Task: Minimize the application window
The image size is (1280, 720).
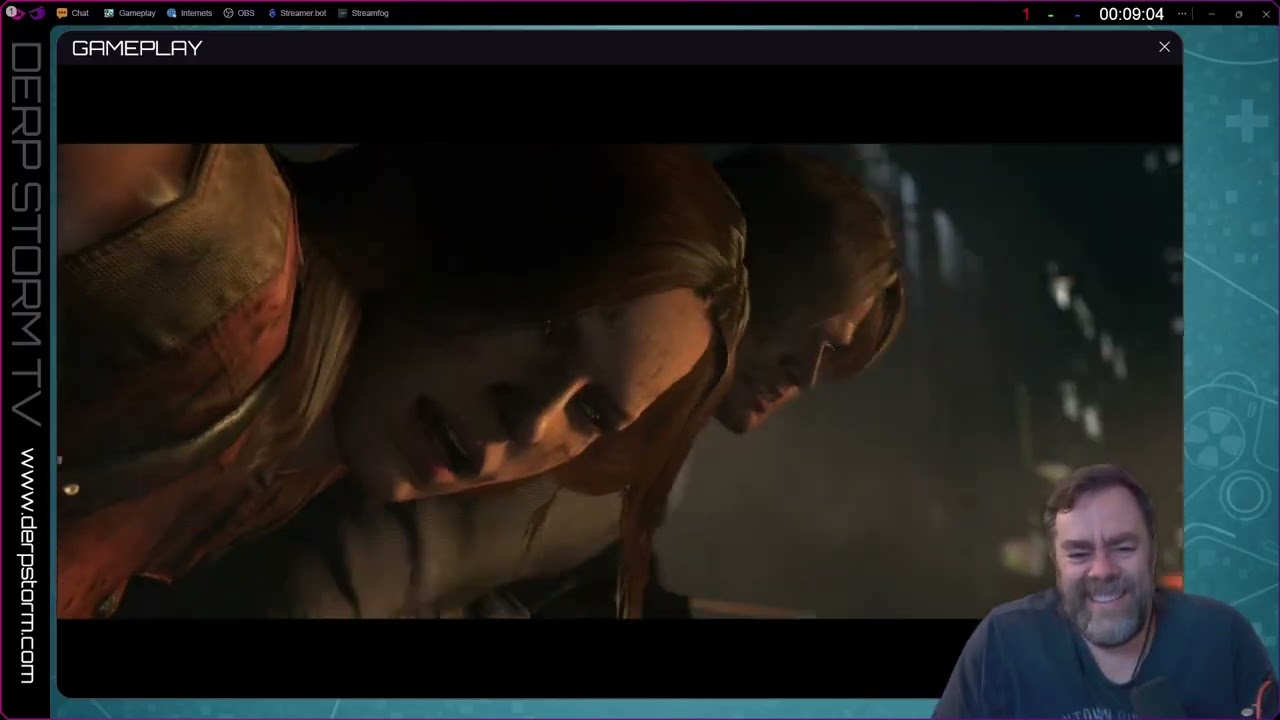Action: pos(1211,14)
